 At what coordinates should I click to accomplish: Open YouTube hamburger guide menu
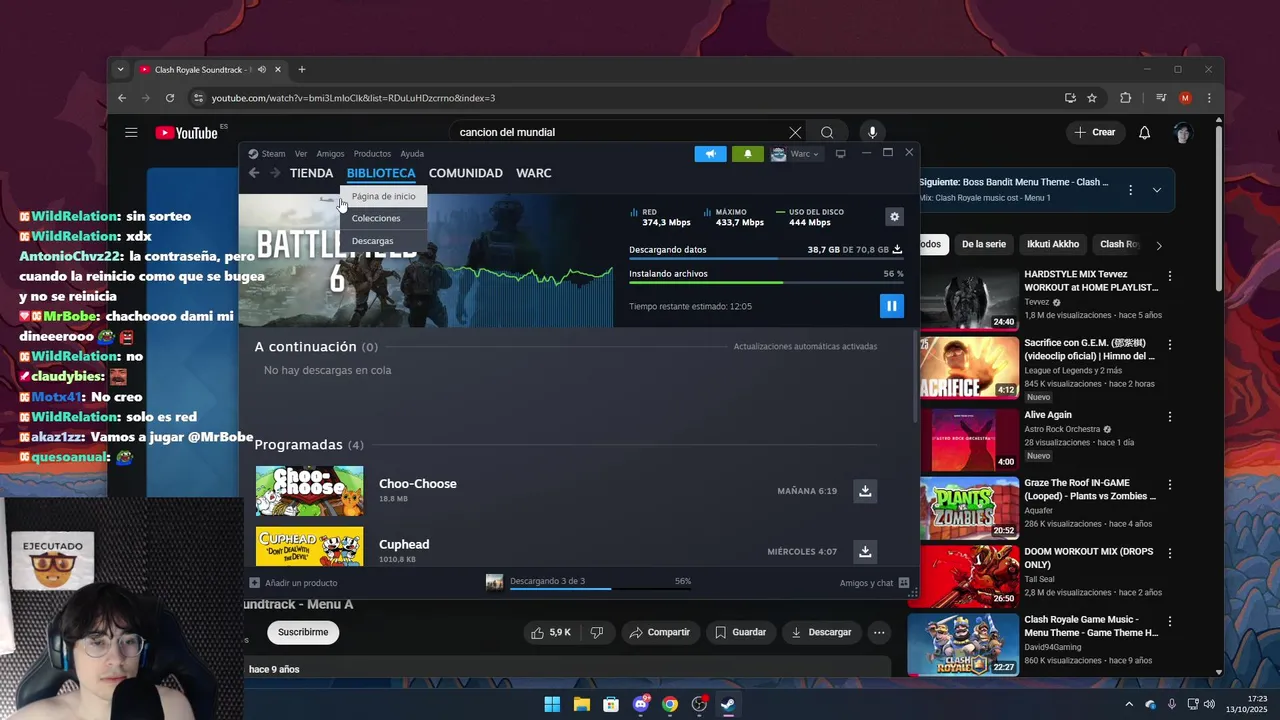pyautogui.click(x=131, y=132)
